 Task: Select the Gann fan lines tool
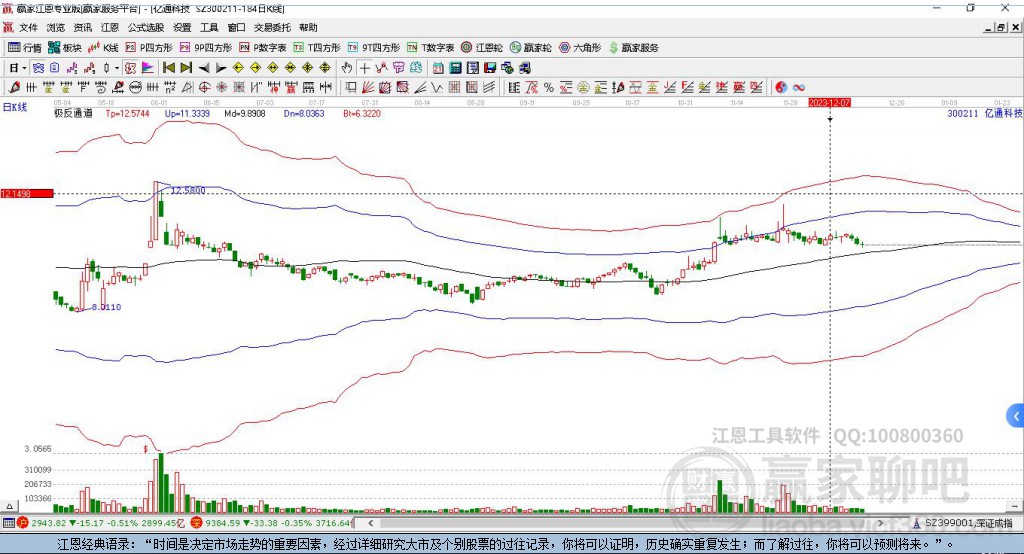[x=368, y=87]
